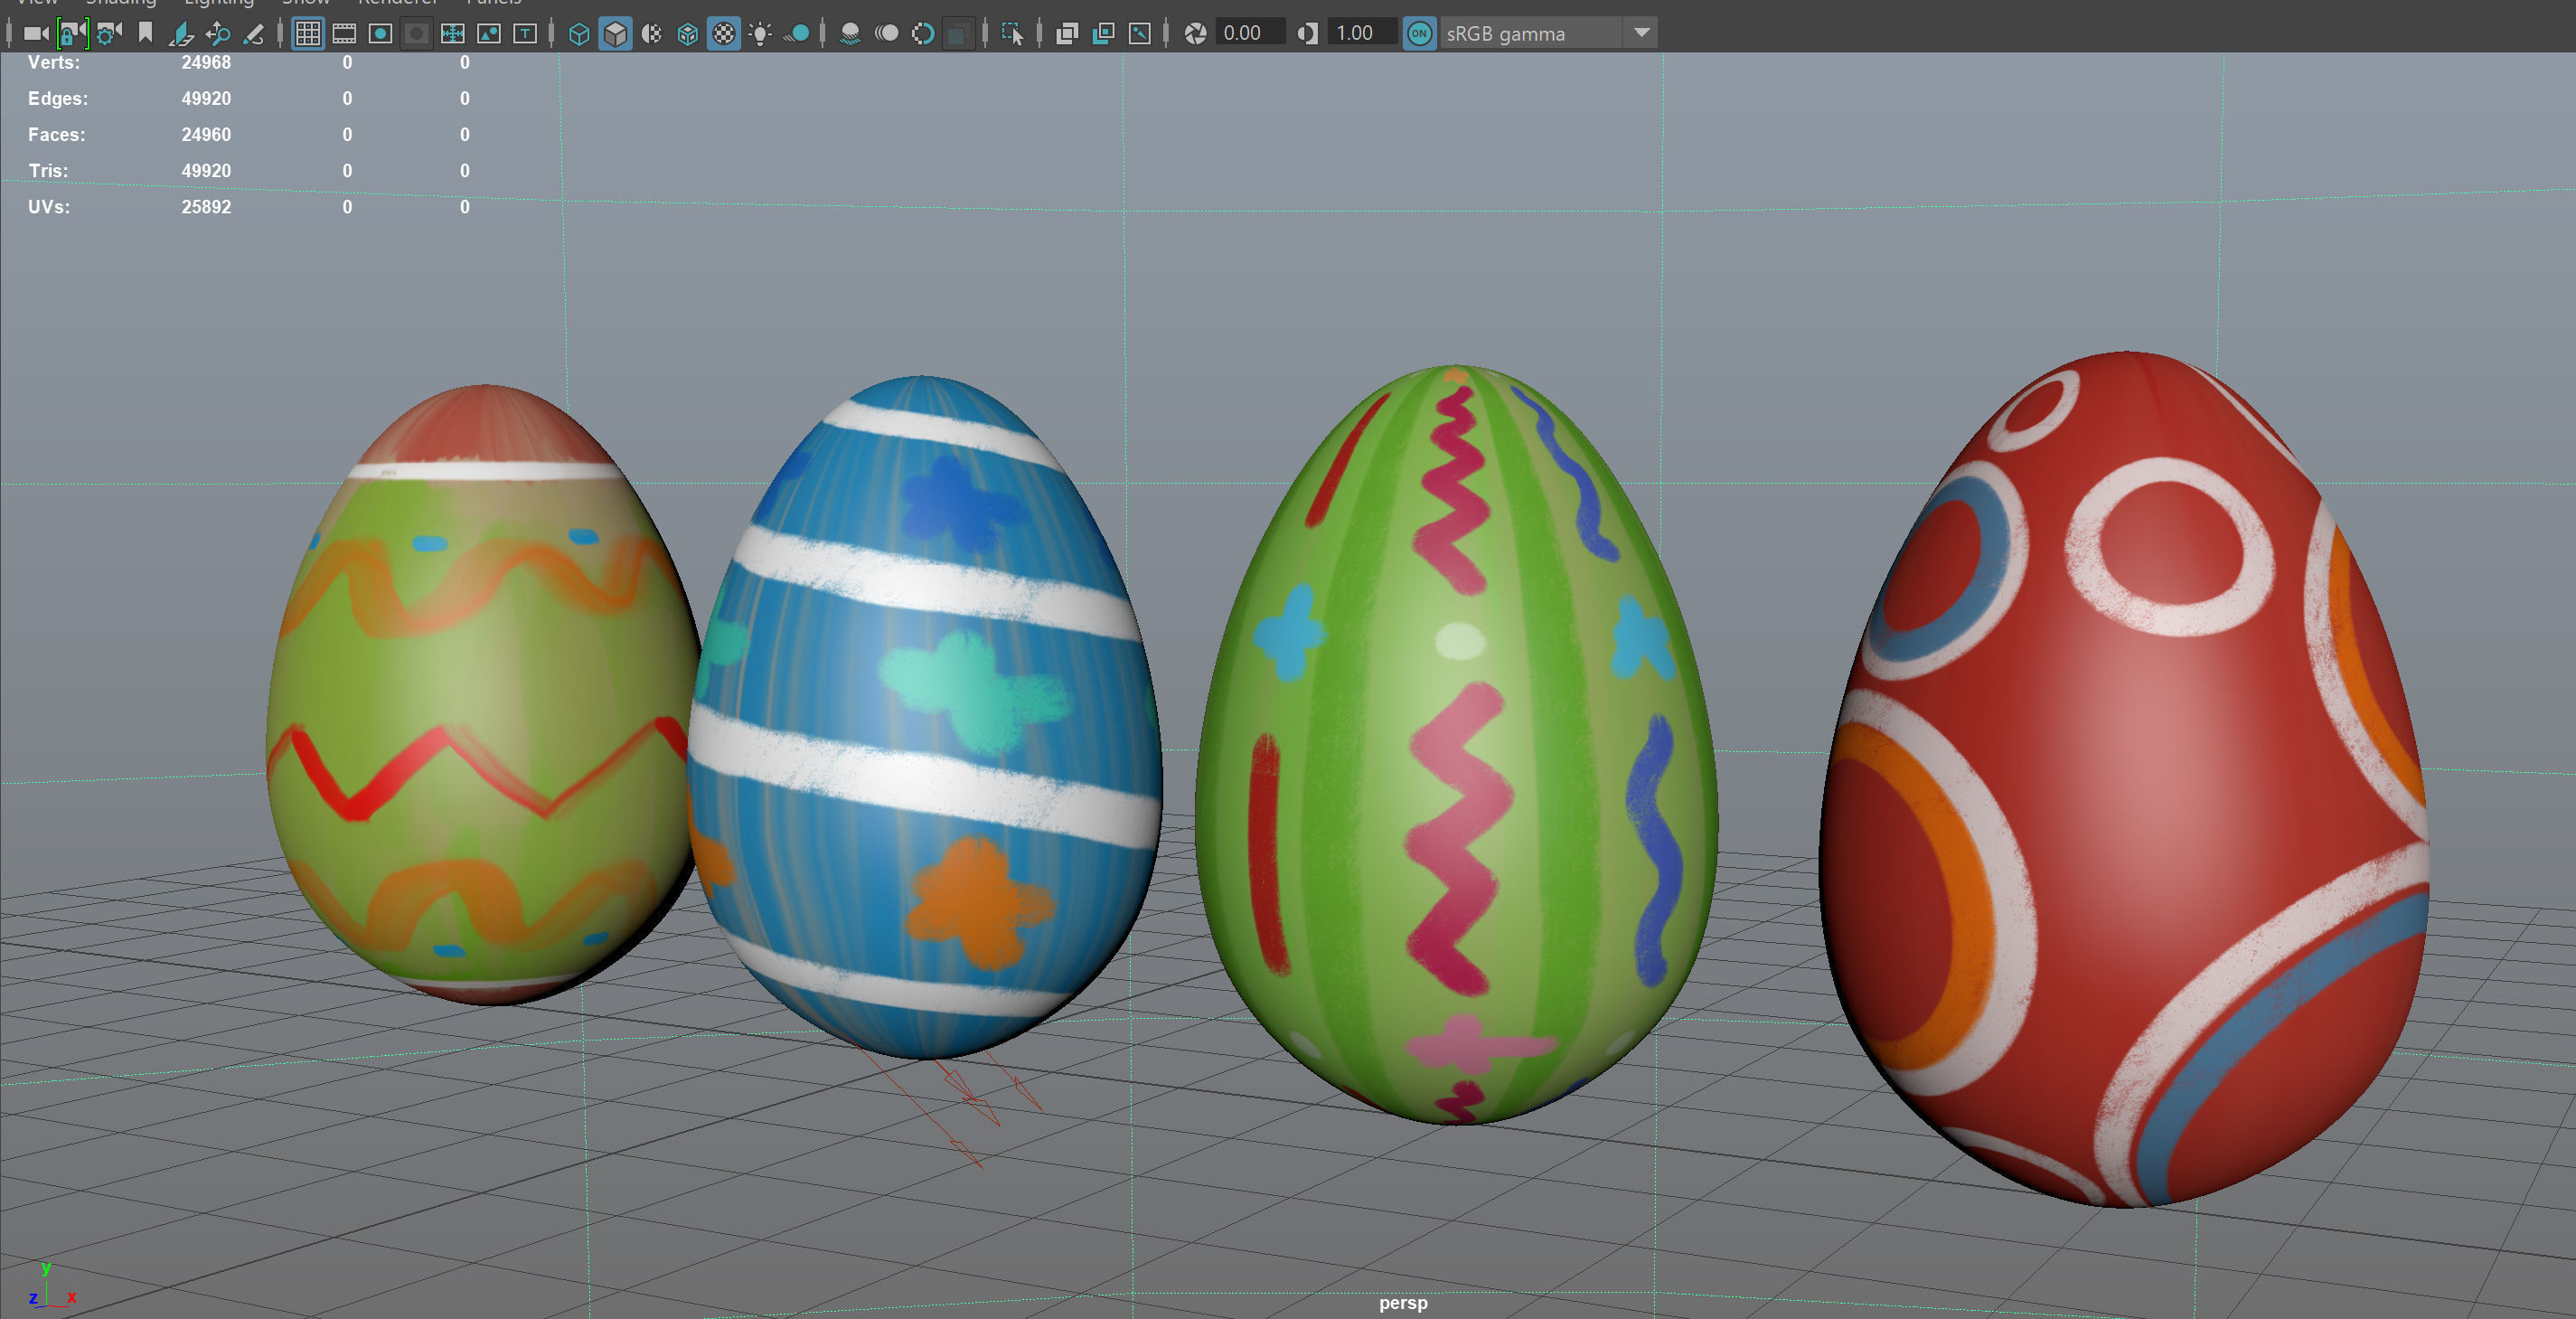Switch to Wireframe display icon
Image resolution: width=2576 pixels, height=1319 pixels.
pos(579,33)
